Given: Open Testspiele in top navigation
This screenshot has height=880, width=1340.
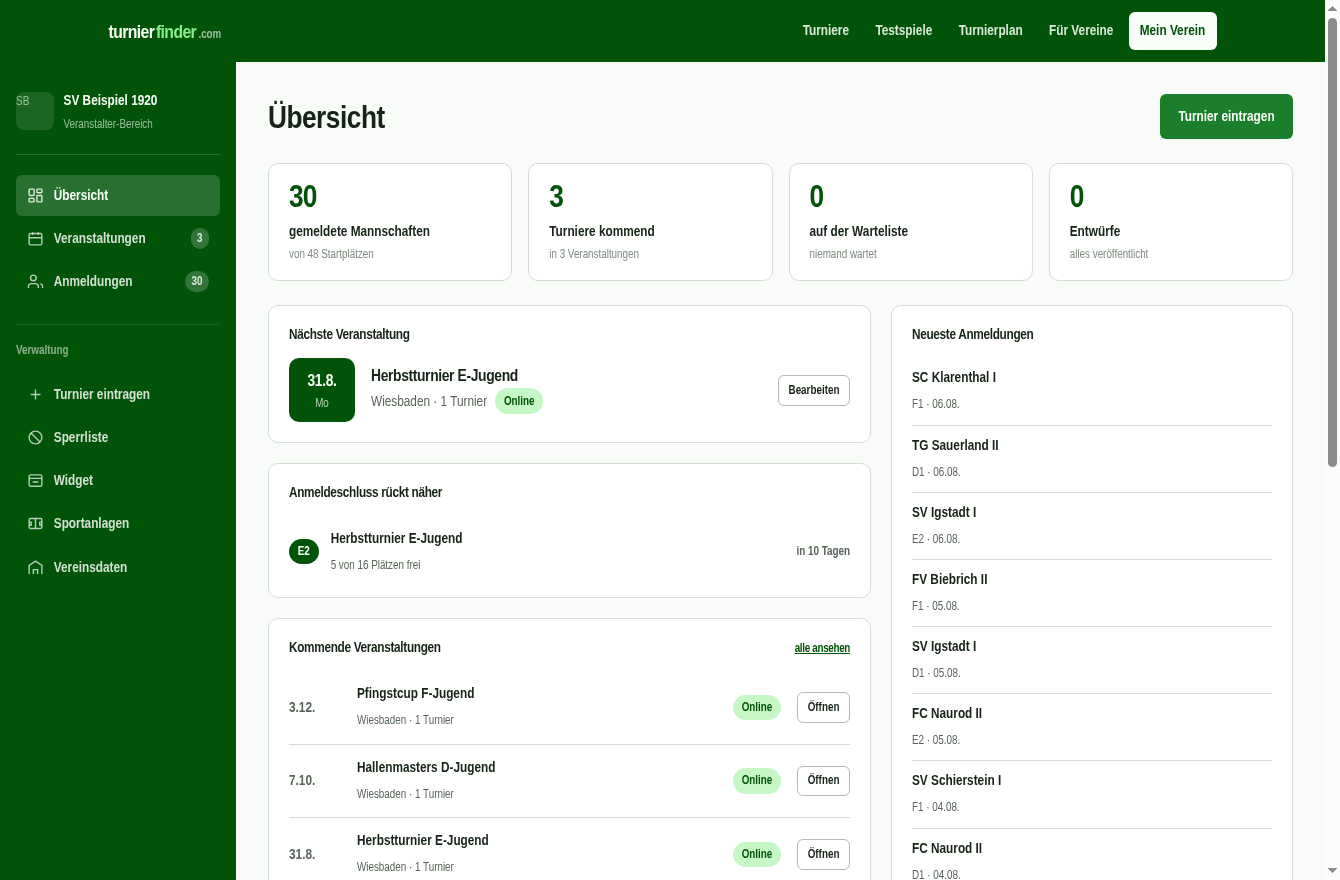Looking at the screenshot, I should point(903,31).
